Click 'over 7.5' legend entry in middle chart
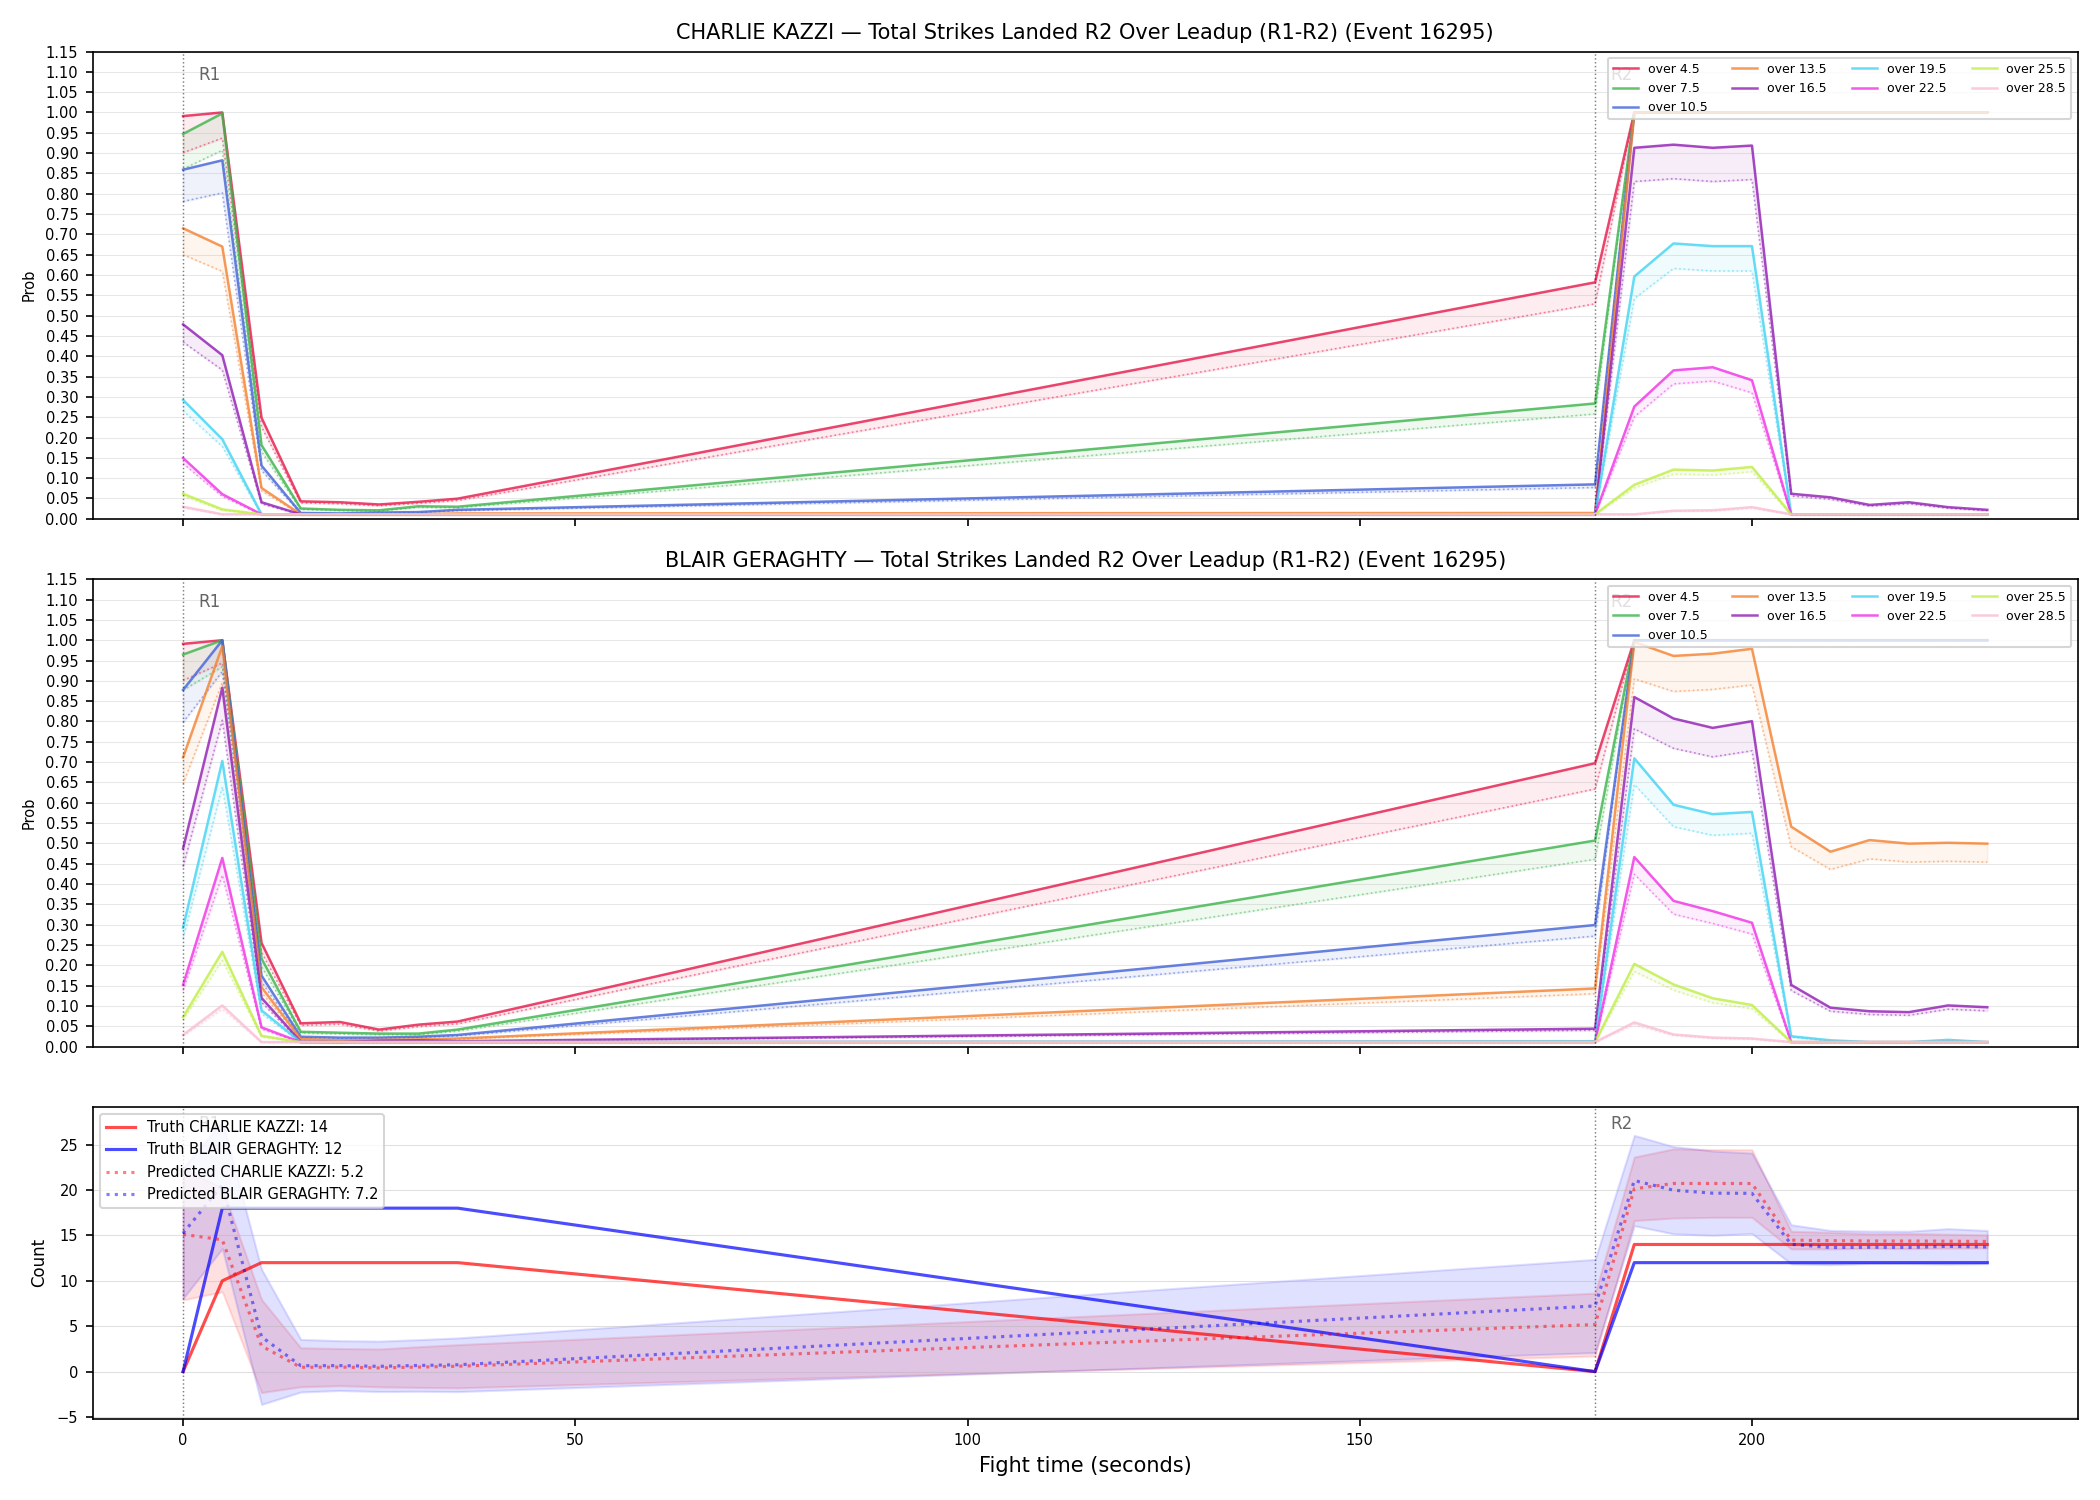Image resolution: width=2100 pixels, height=1500 pixels. [x=1656, y=616]
